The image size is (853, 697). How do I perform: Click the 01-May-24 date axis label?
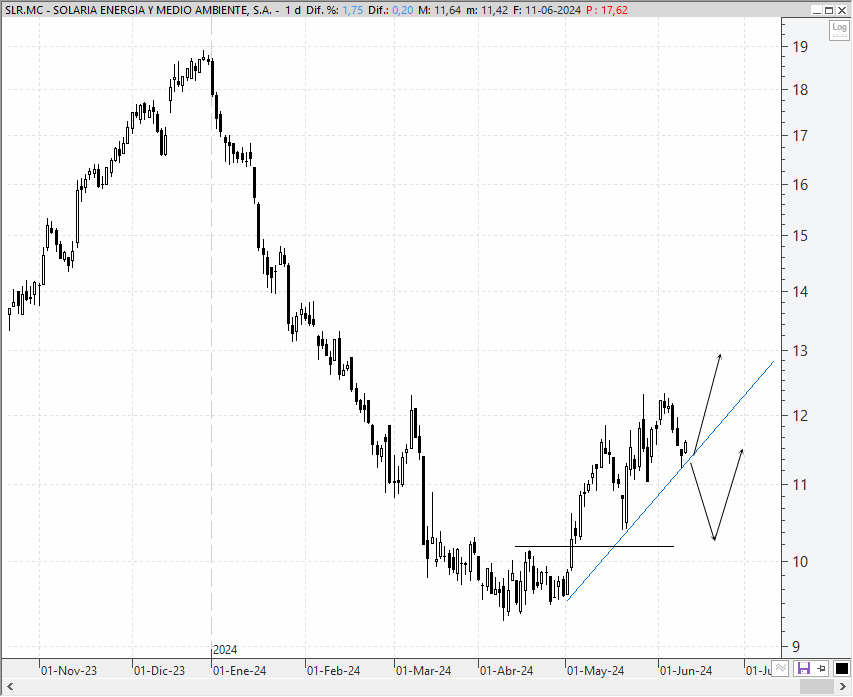(595, 671)
